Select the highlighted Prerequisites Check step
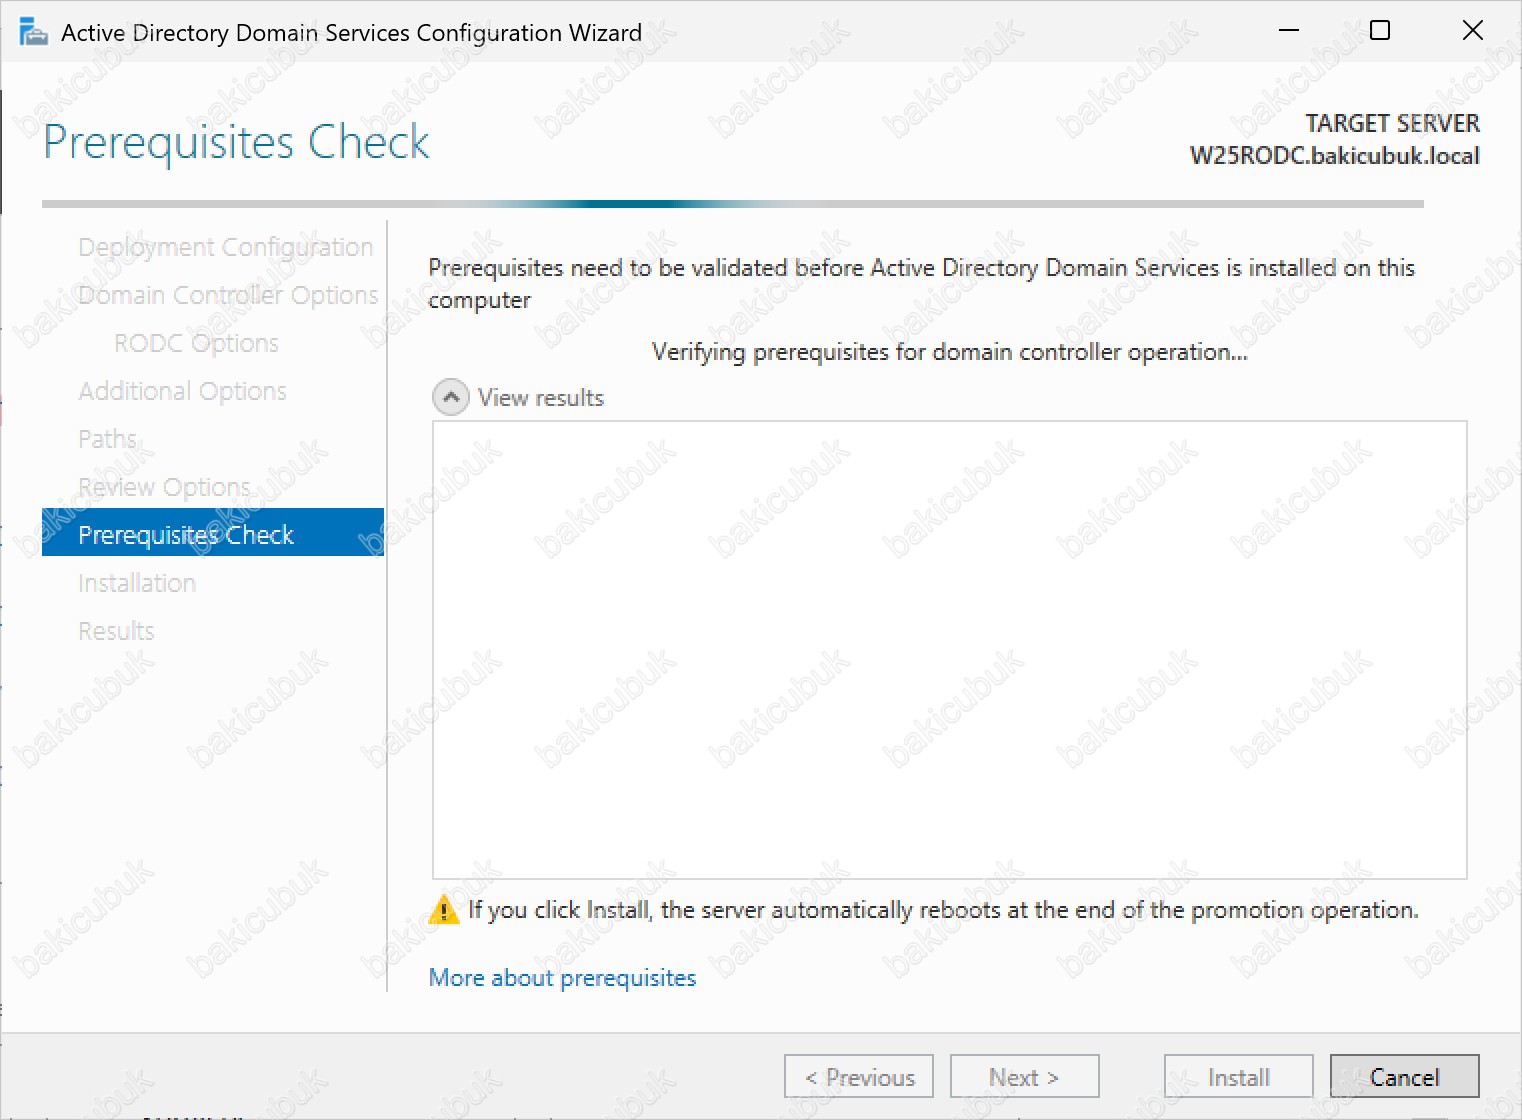Image resolution: width=1522 pixels, height=1120 pixels. [x=213, y=532]
